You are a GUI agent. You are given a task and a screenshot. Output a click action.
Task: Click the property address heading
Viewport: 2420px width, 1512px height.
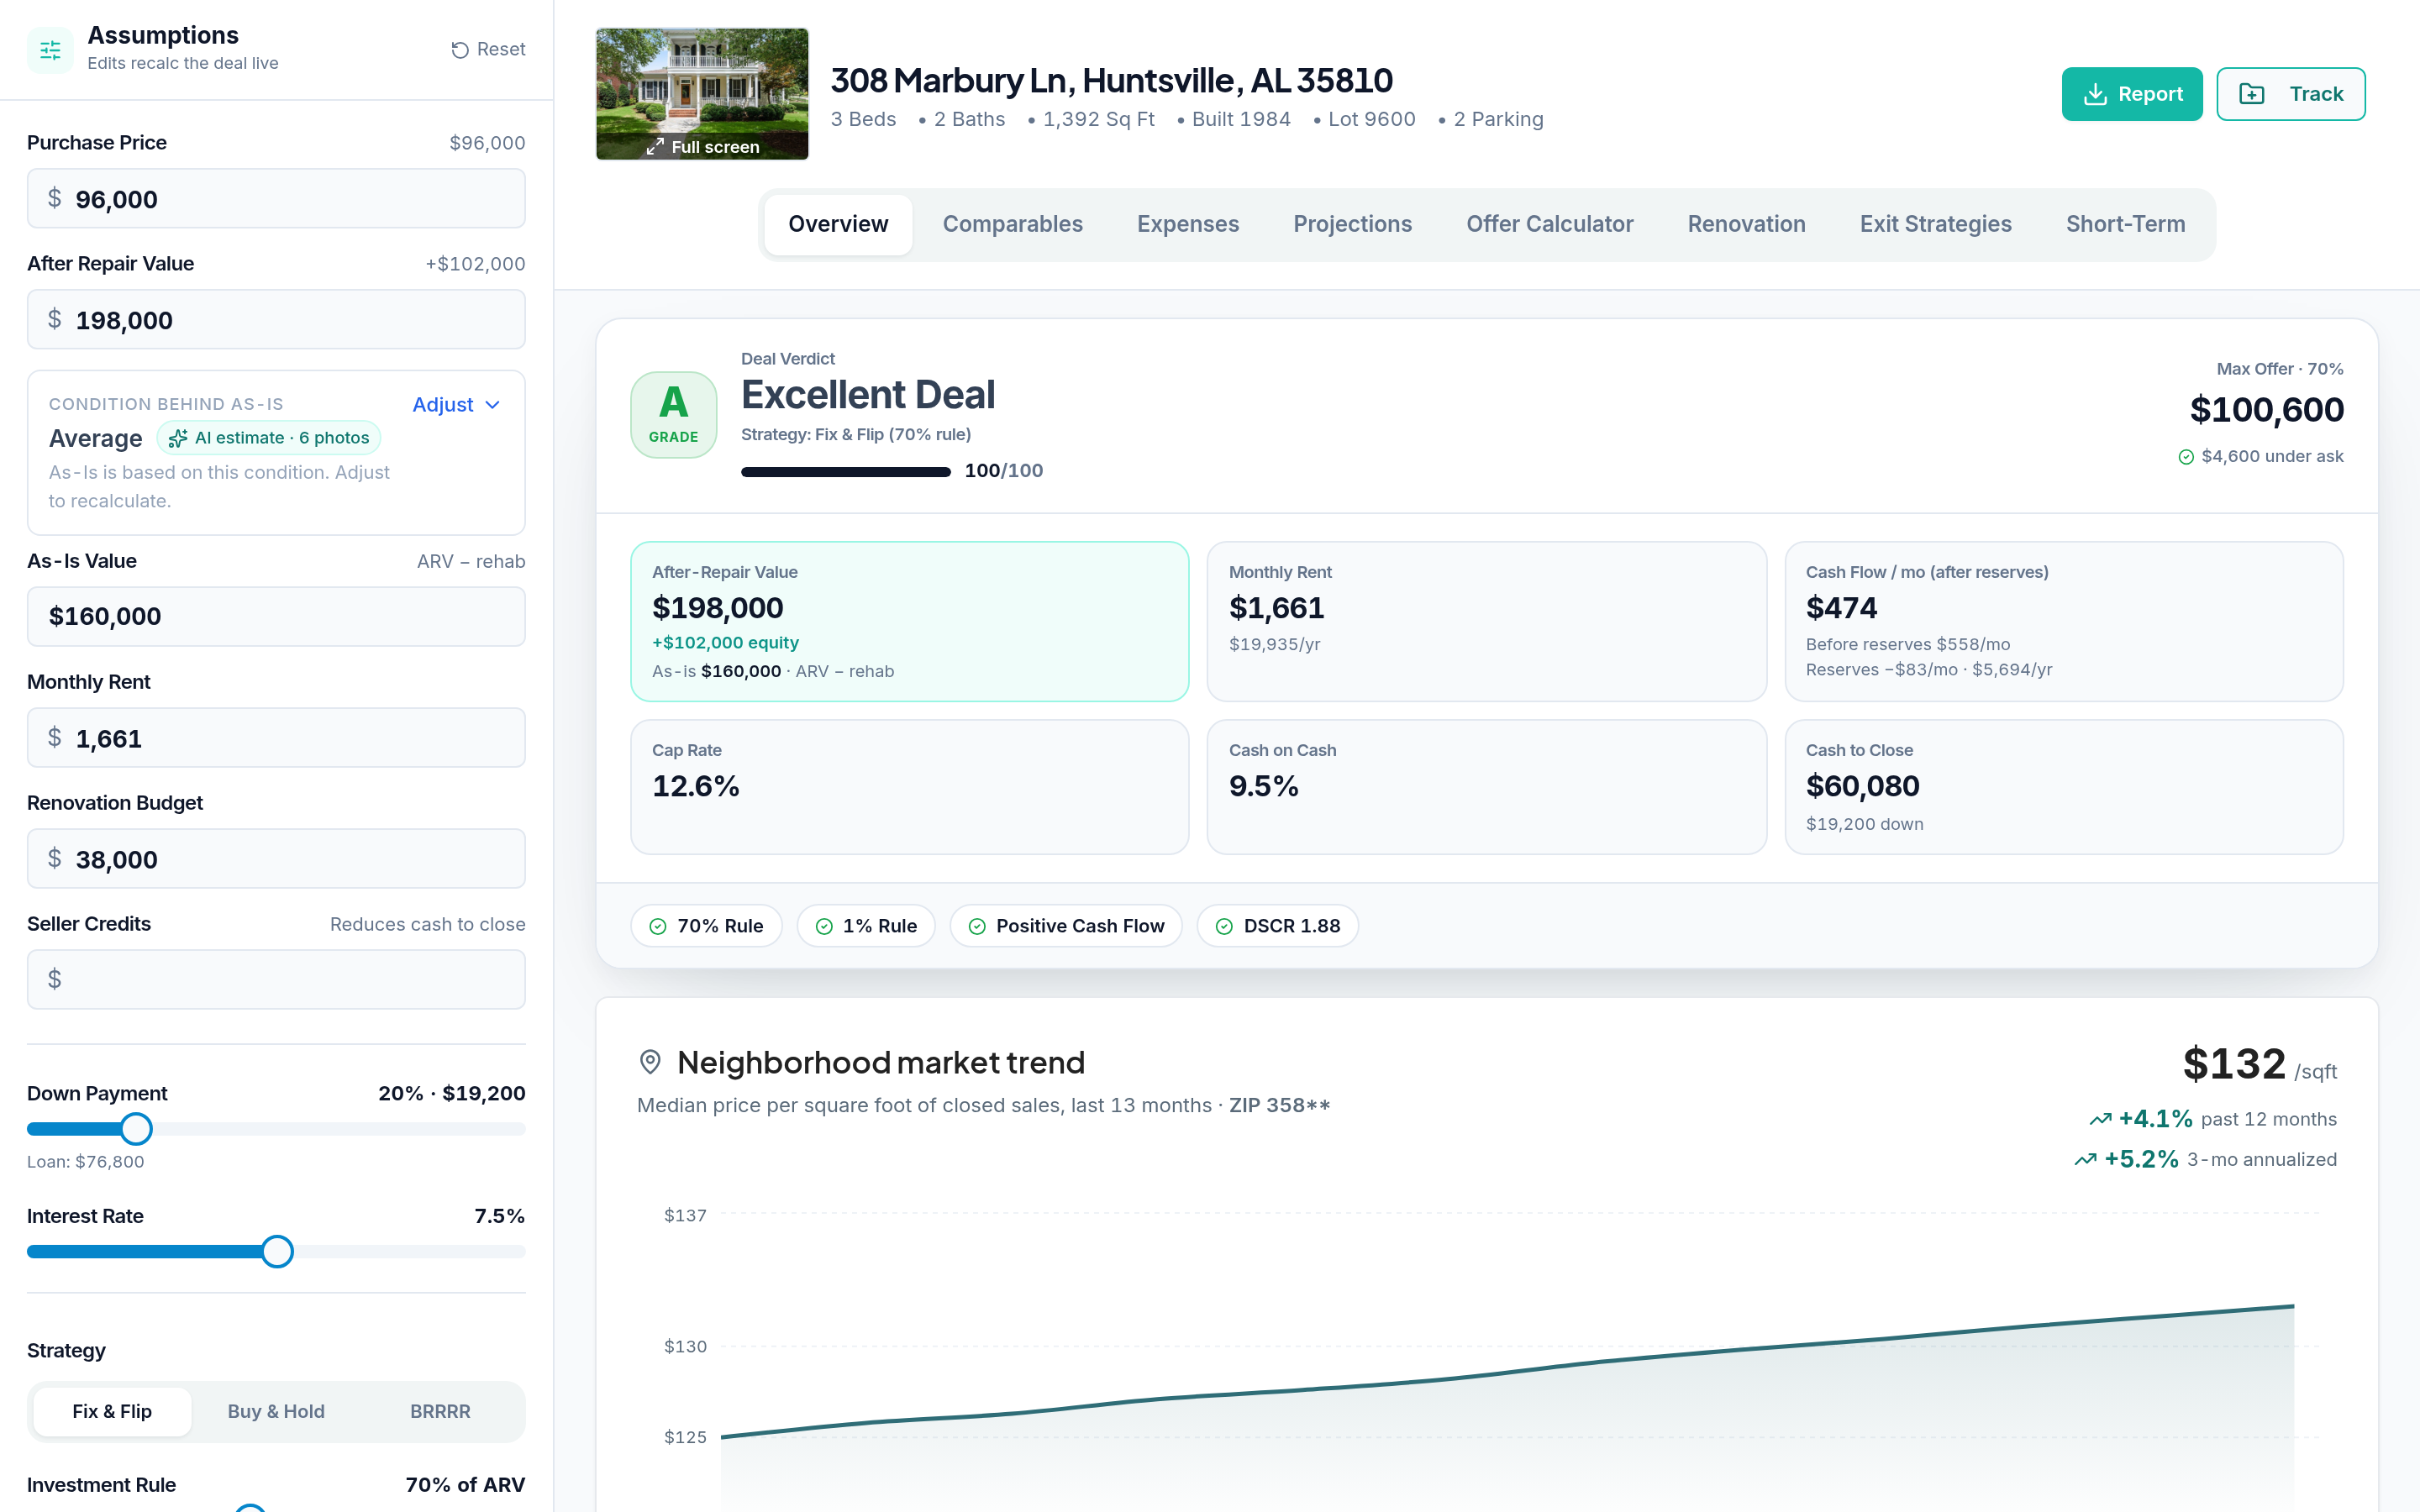point(1111,81)
